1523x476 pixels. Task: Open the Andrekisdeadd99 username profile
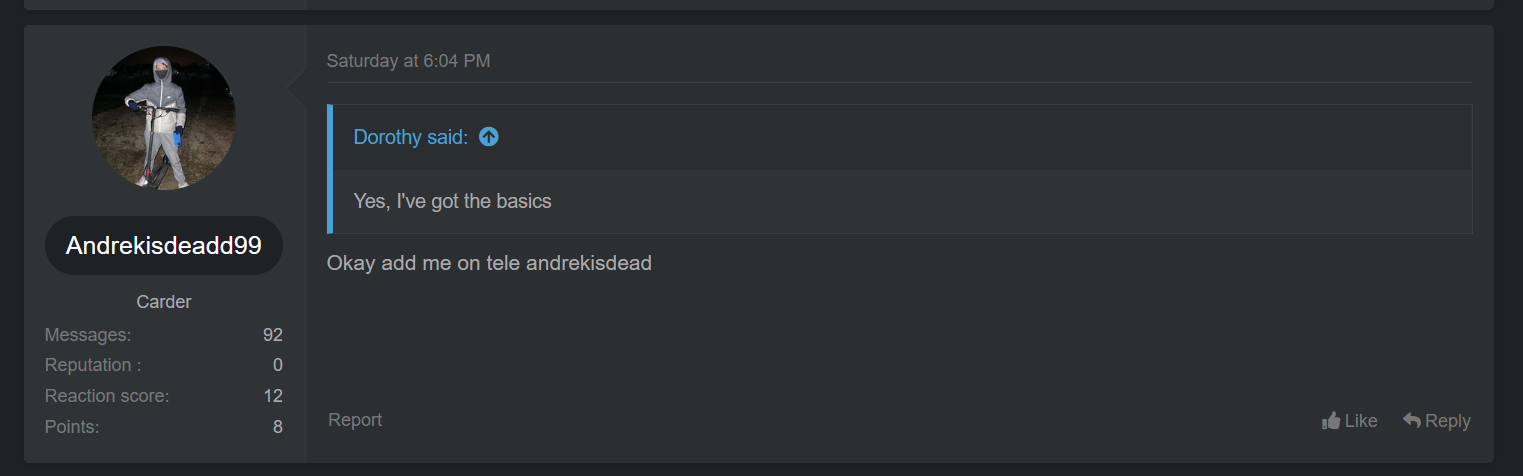pyautogui.click(x=164, y=246)
